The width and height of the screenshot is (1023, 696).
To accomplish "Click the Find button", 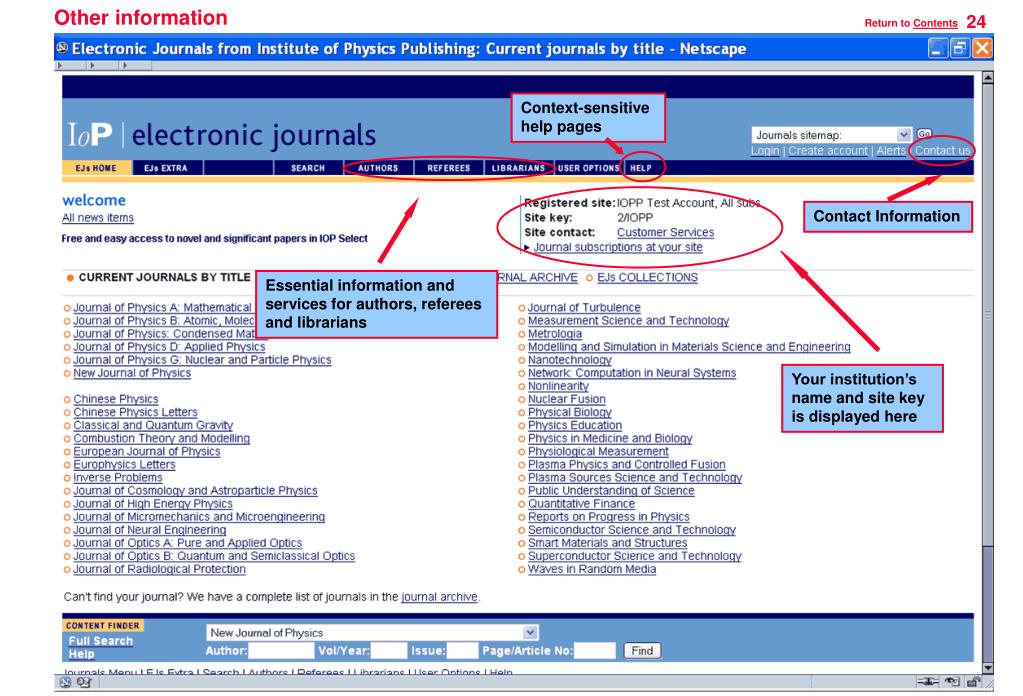I will pyautogui.click(x=642, y=650).
